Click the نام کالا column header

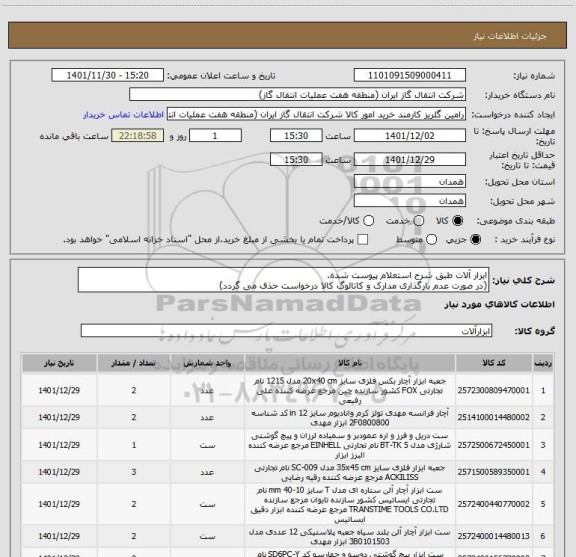[x=350, y=363]
